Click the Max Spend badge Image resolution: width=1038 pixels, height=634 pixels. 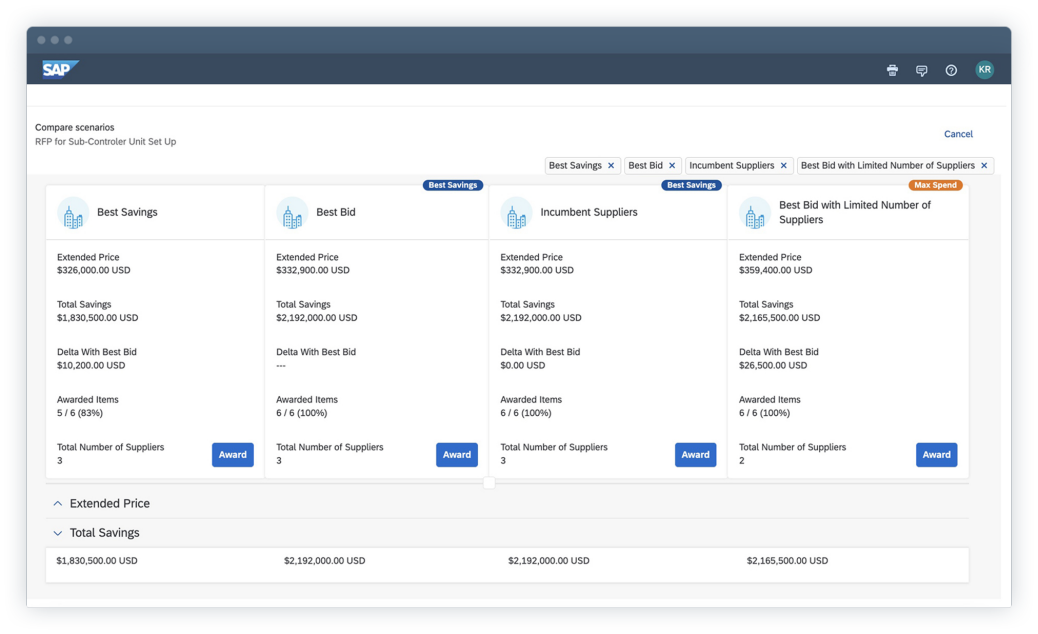click(935, 185)
